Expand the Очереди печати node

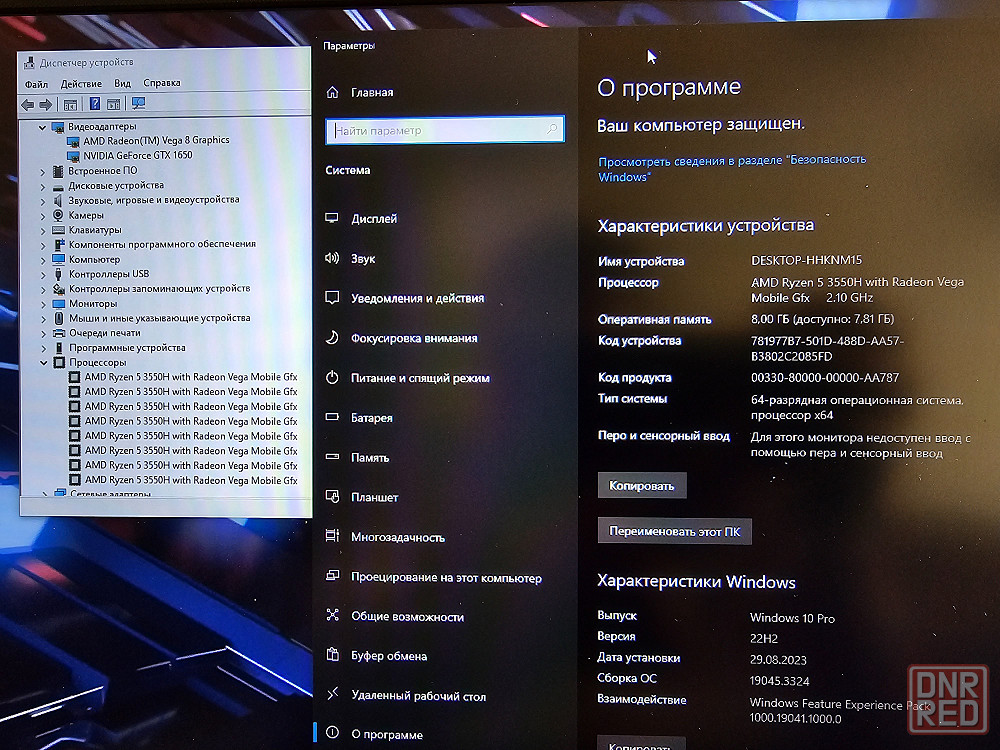point(43,334)
